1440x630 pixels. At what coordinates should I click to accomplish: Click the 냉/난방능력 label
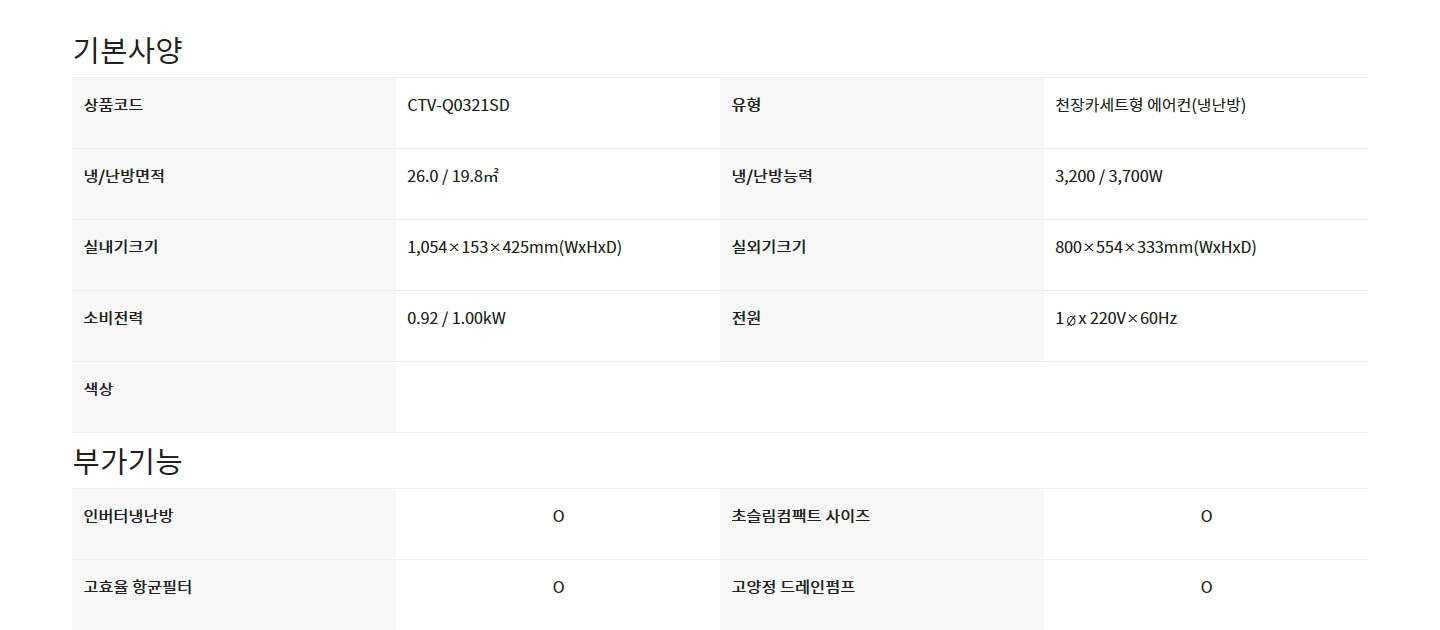[x=772, y=176]
